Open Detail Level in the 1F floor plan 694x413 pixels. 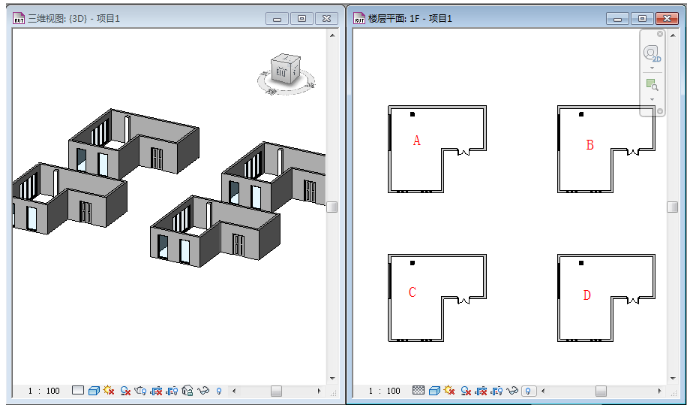click(x=418, y=390)
